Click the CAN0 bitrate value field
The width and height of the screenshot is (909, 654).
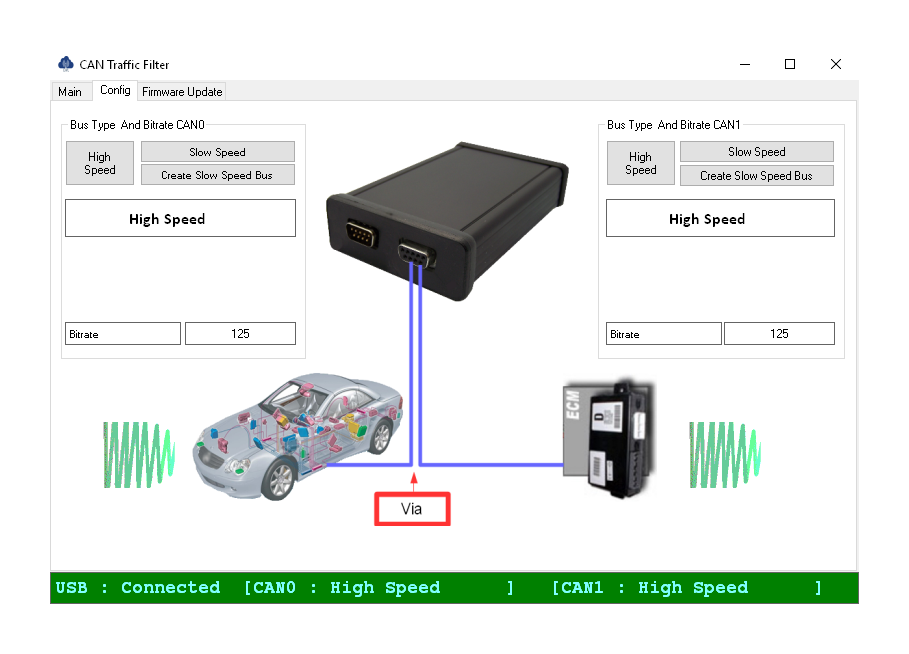coord(240,334)
